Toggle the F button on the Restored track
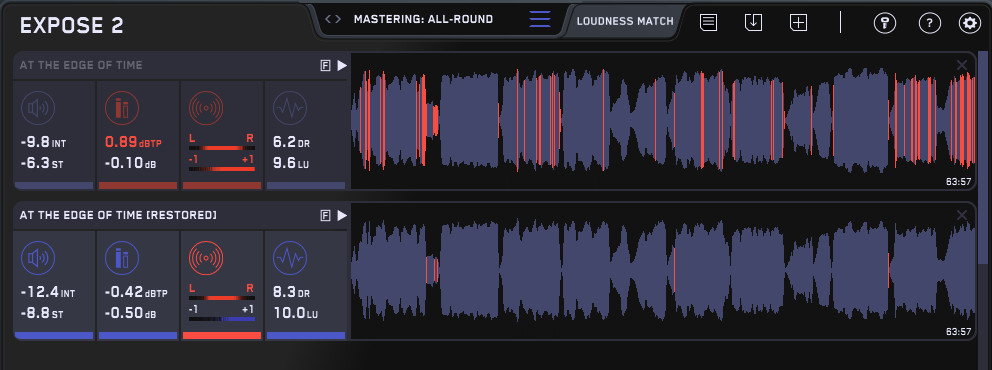 pyautogui.click(x=325, y=216)
